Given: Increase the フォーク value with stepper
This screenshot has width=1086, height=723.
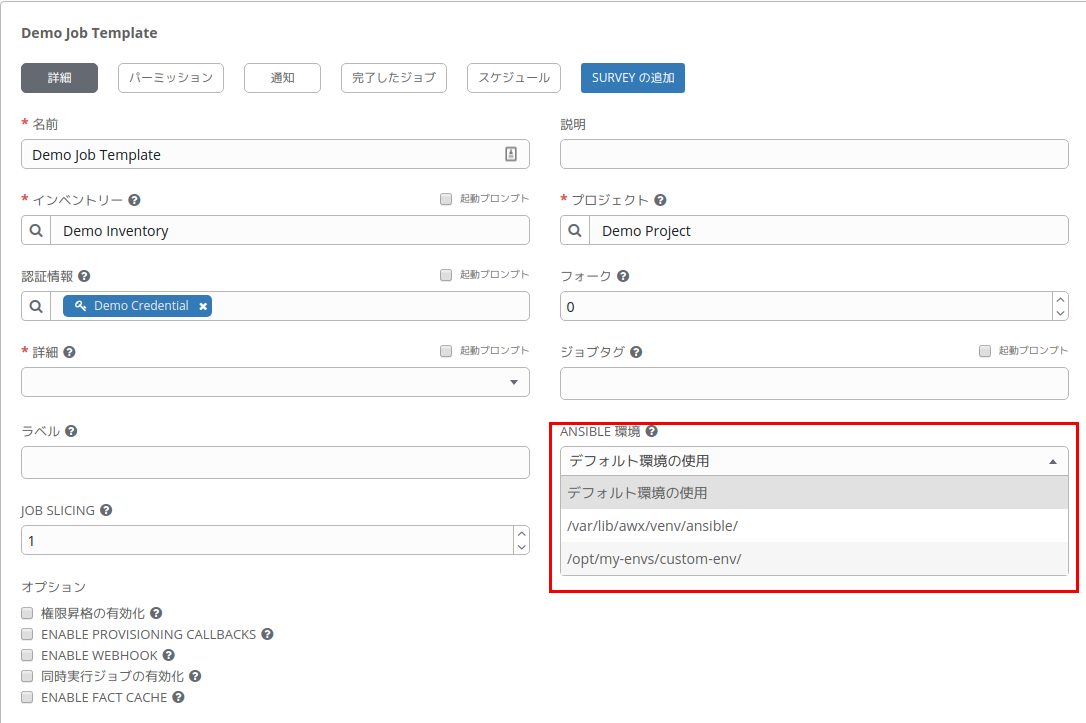Looking at the screenshot, I should pos(1060,299).
